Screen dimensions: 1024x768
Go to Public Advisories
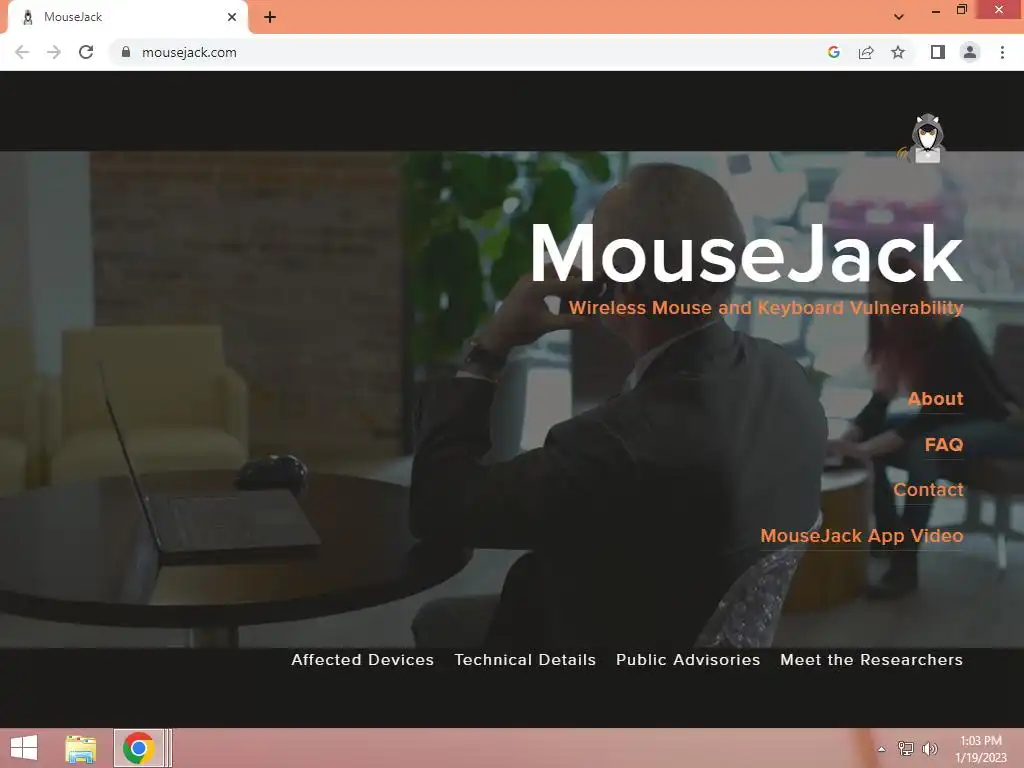tap(688, 660)
